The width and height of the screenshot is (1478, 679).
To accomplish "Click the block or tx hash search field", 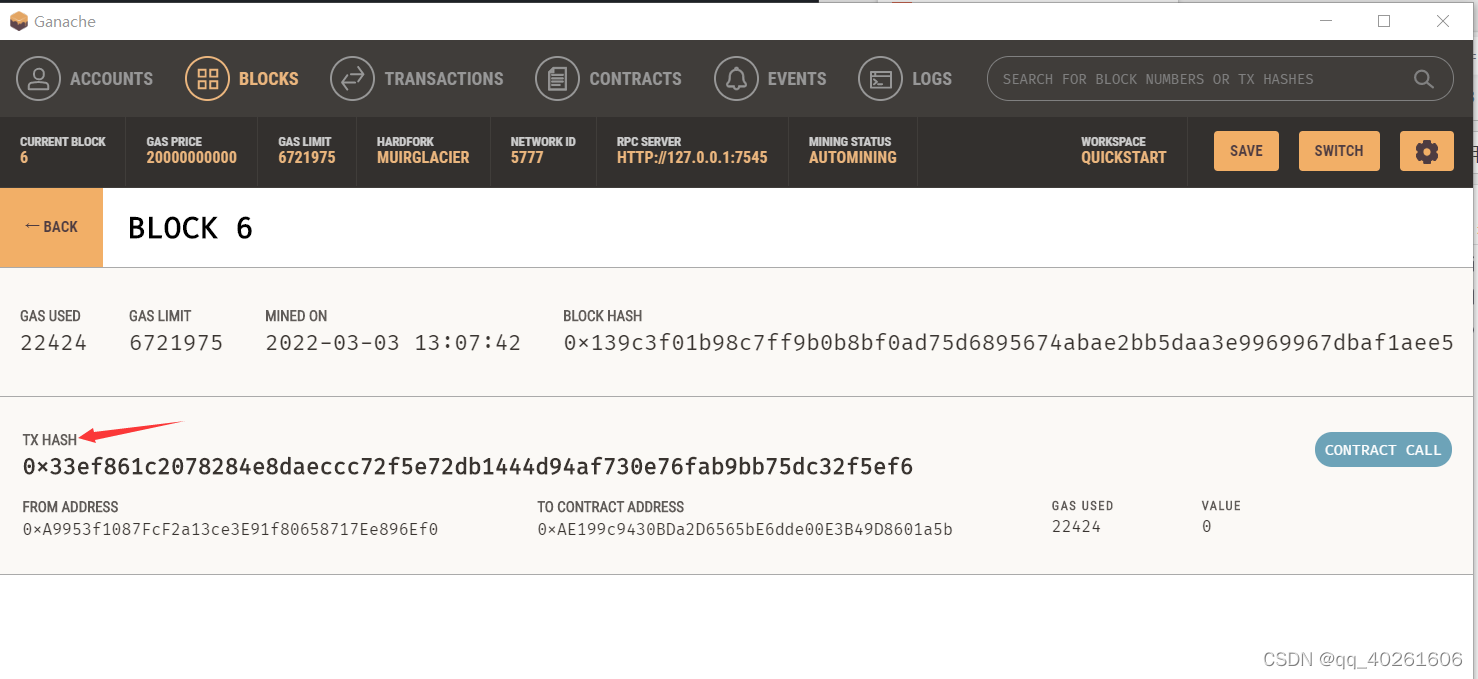I will point(1220,79).
